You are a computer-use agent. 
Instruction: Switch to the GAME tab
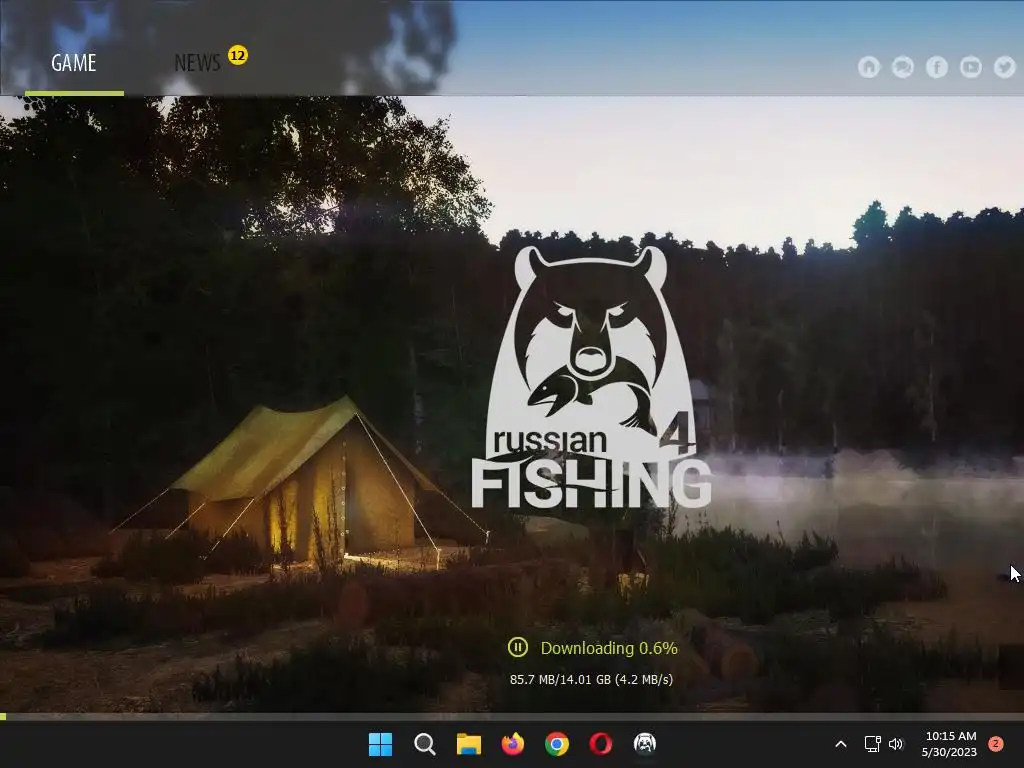point(74,63)
